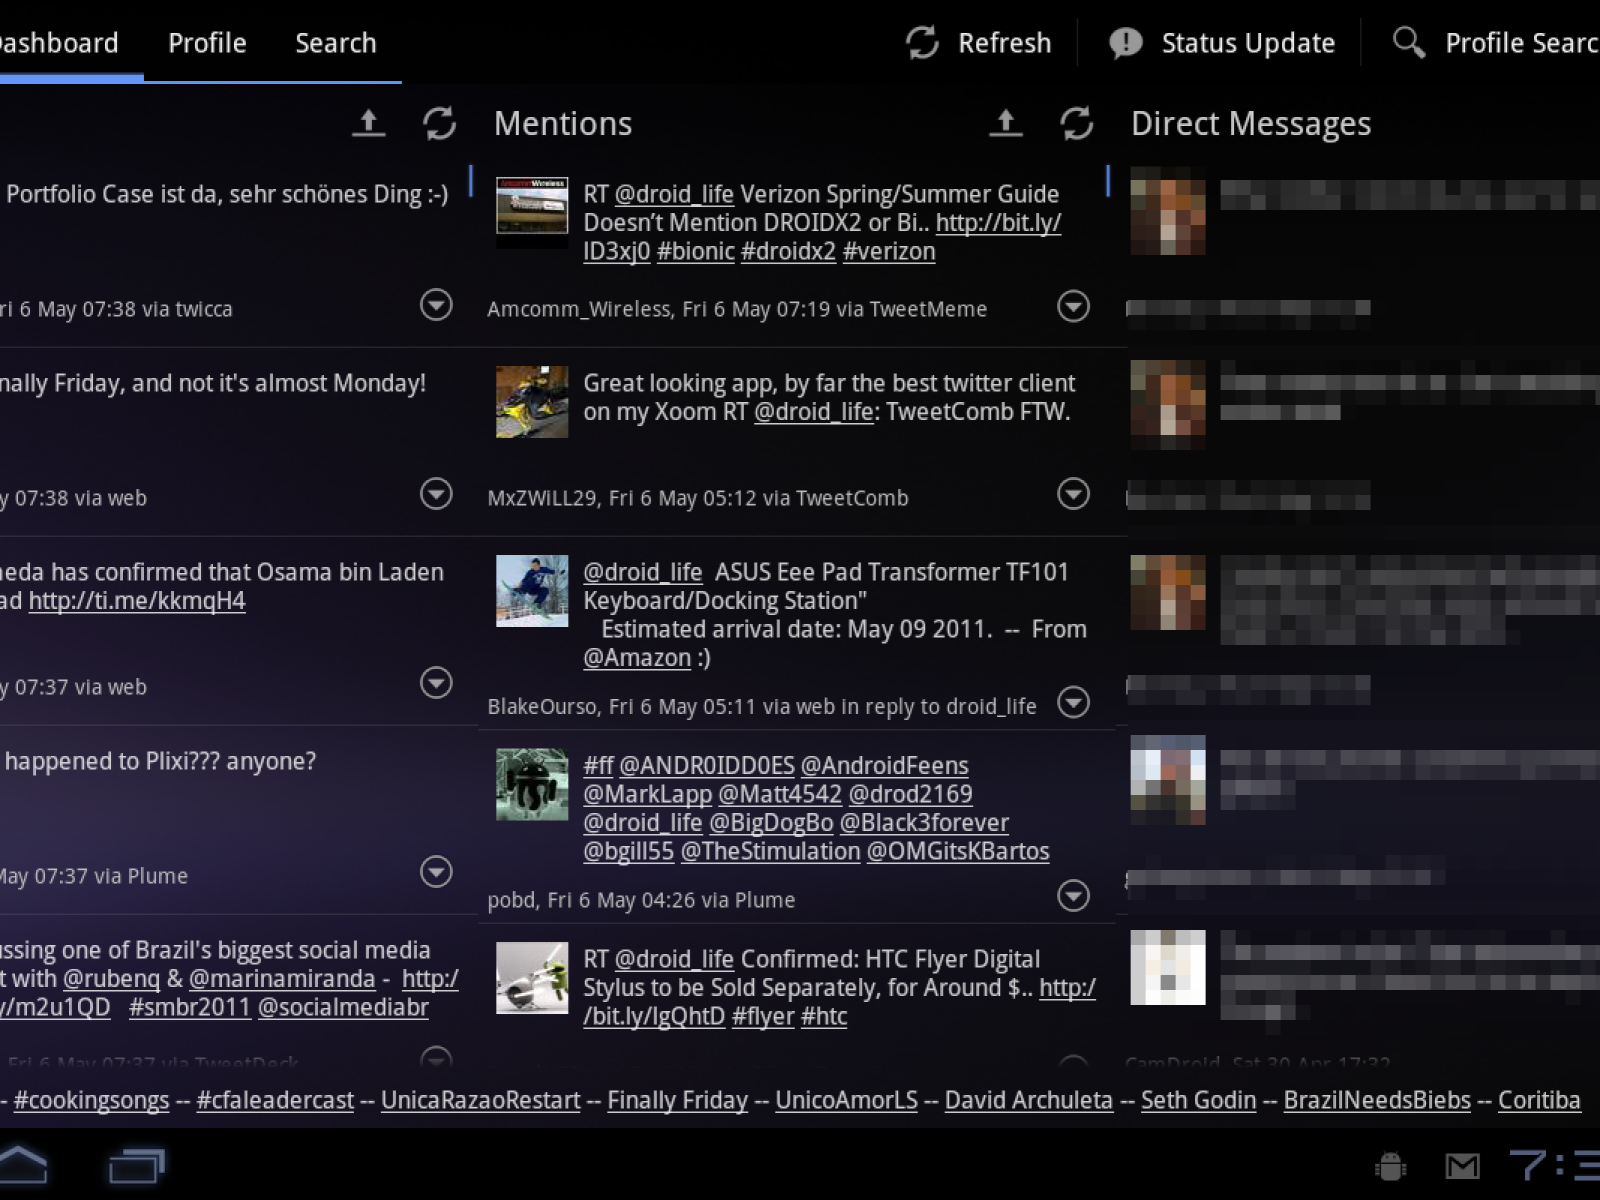Open the #droidx2 hashtag link
This screenshot has width=1600, height=1200.
pos(788,251)
